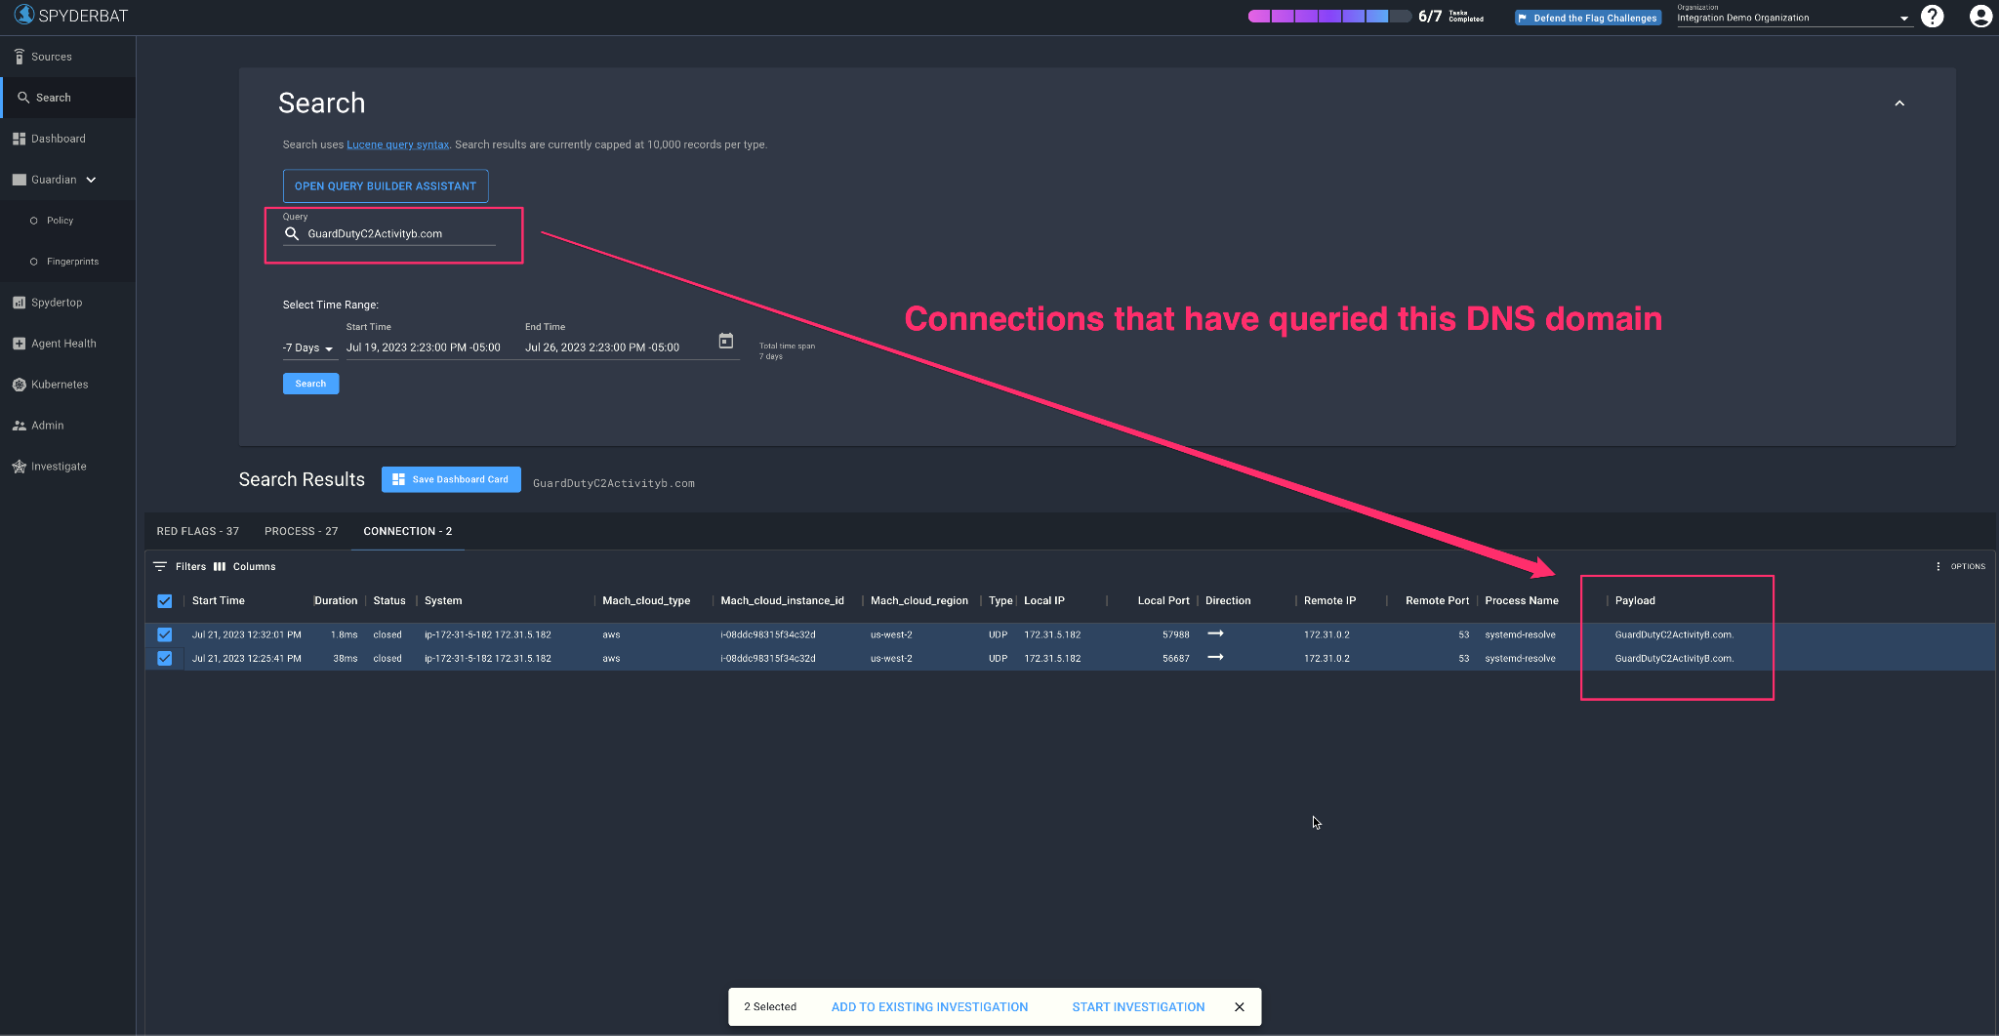1999x1036 pixels.
Task: Switch to the RED FLAGS - 37 tab
Action: pos(197,532)
